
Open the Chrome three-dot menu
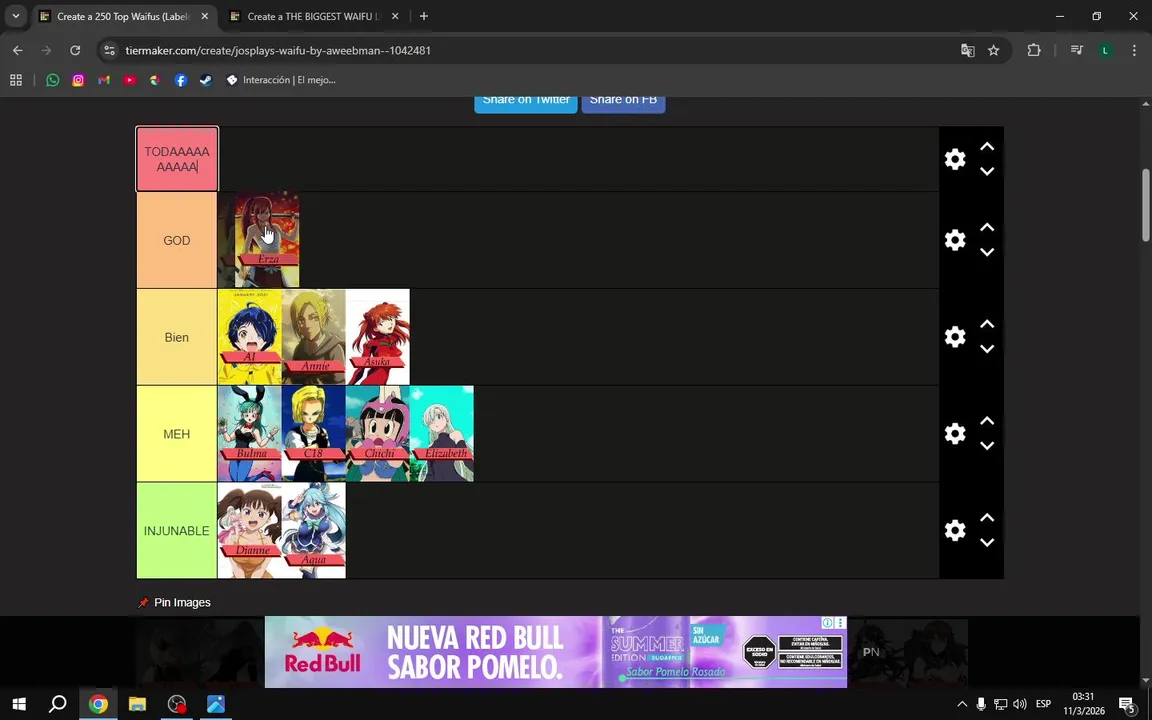(1134, 51)
